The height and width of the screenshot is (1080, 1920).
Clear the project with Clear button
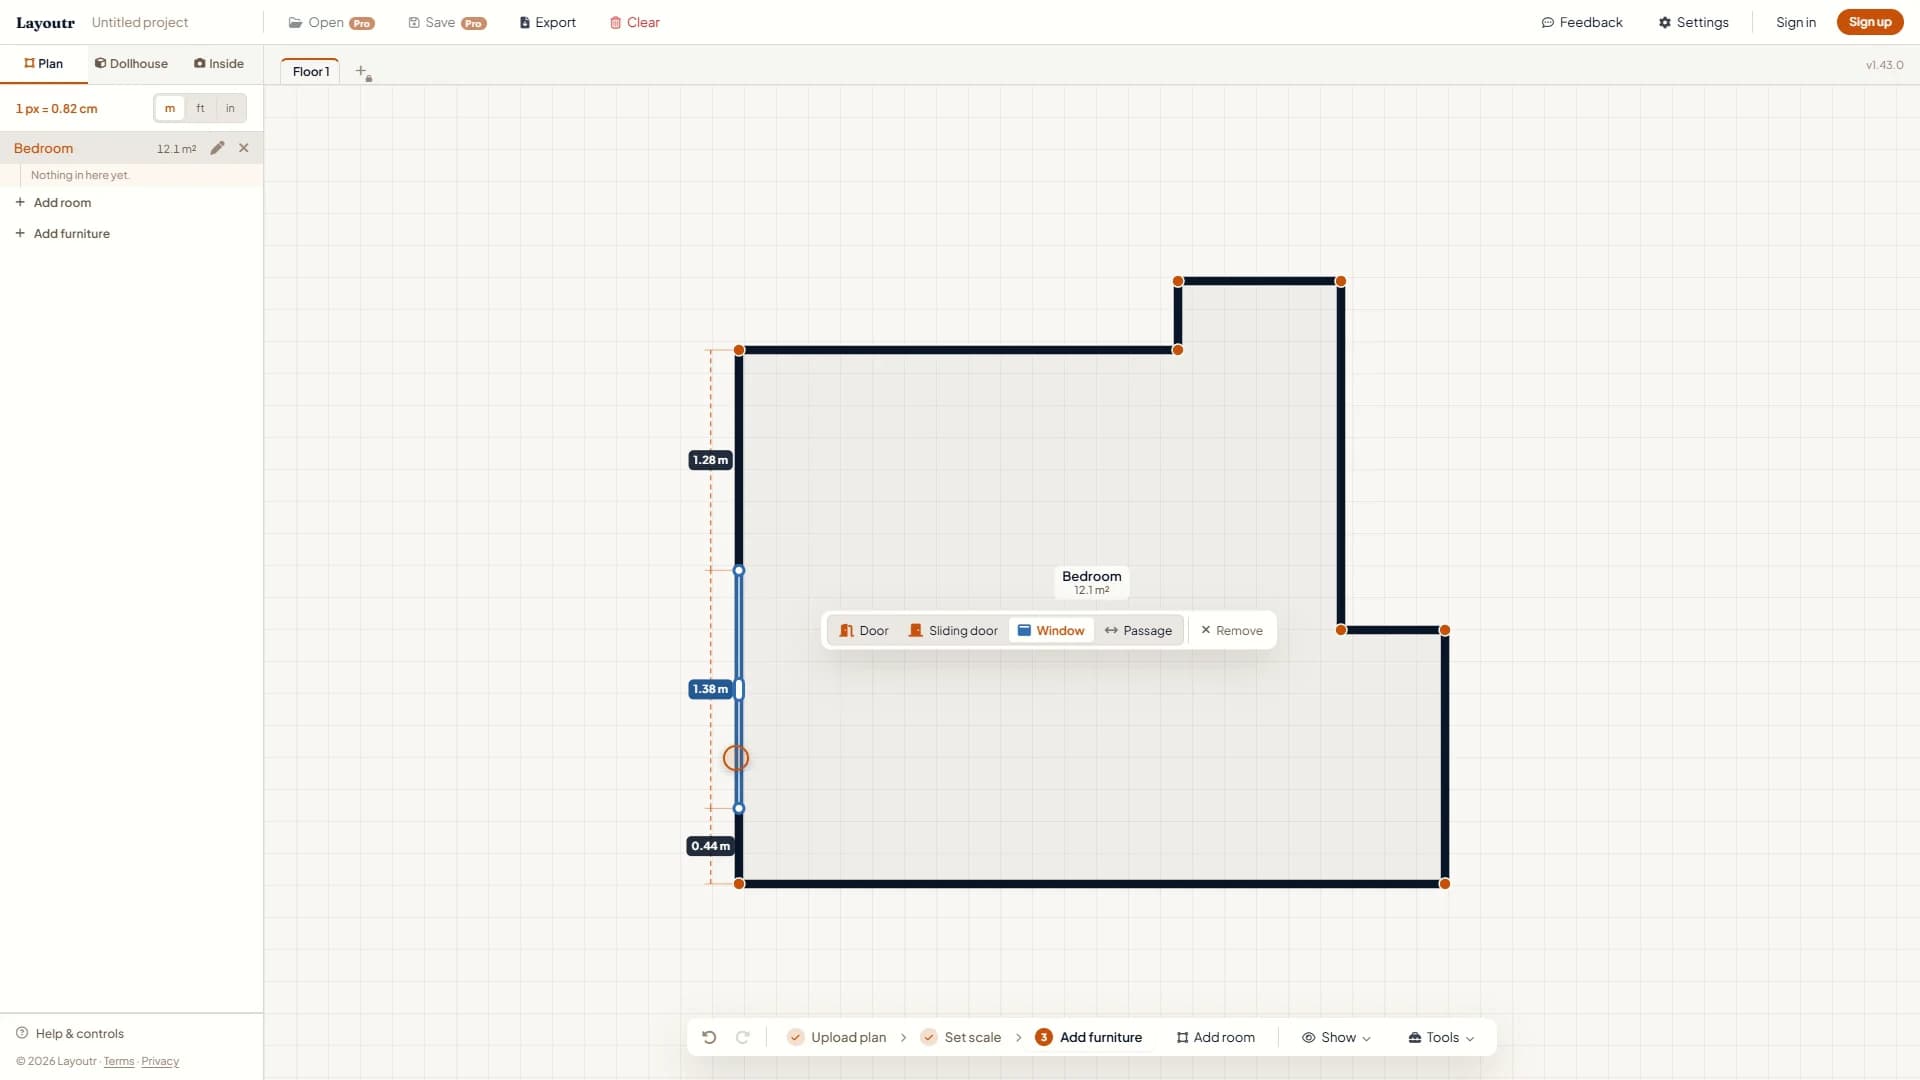click(x=635, y=22)
